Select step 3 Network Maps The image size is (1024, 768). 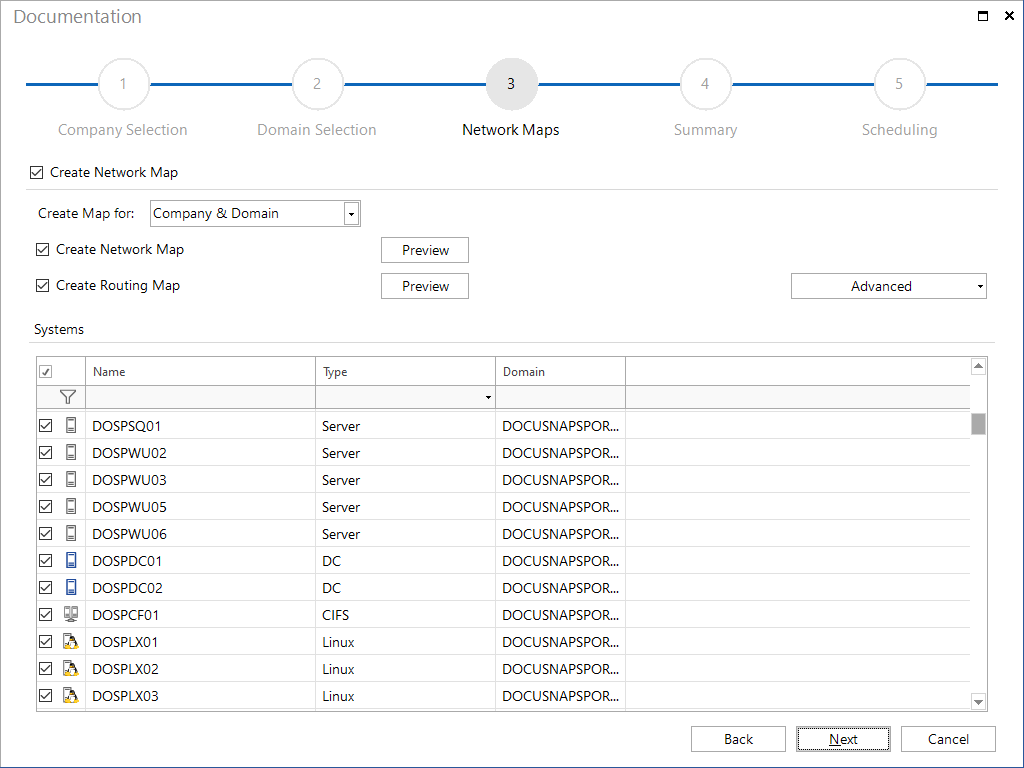[511, 84]
